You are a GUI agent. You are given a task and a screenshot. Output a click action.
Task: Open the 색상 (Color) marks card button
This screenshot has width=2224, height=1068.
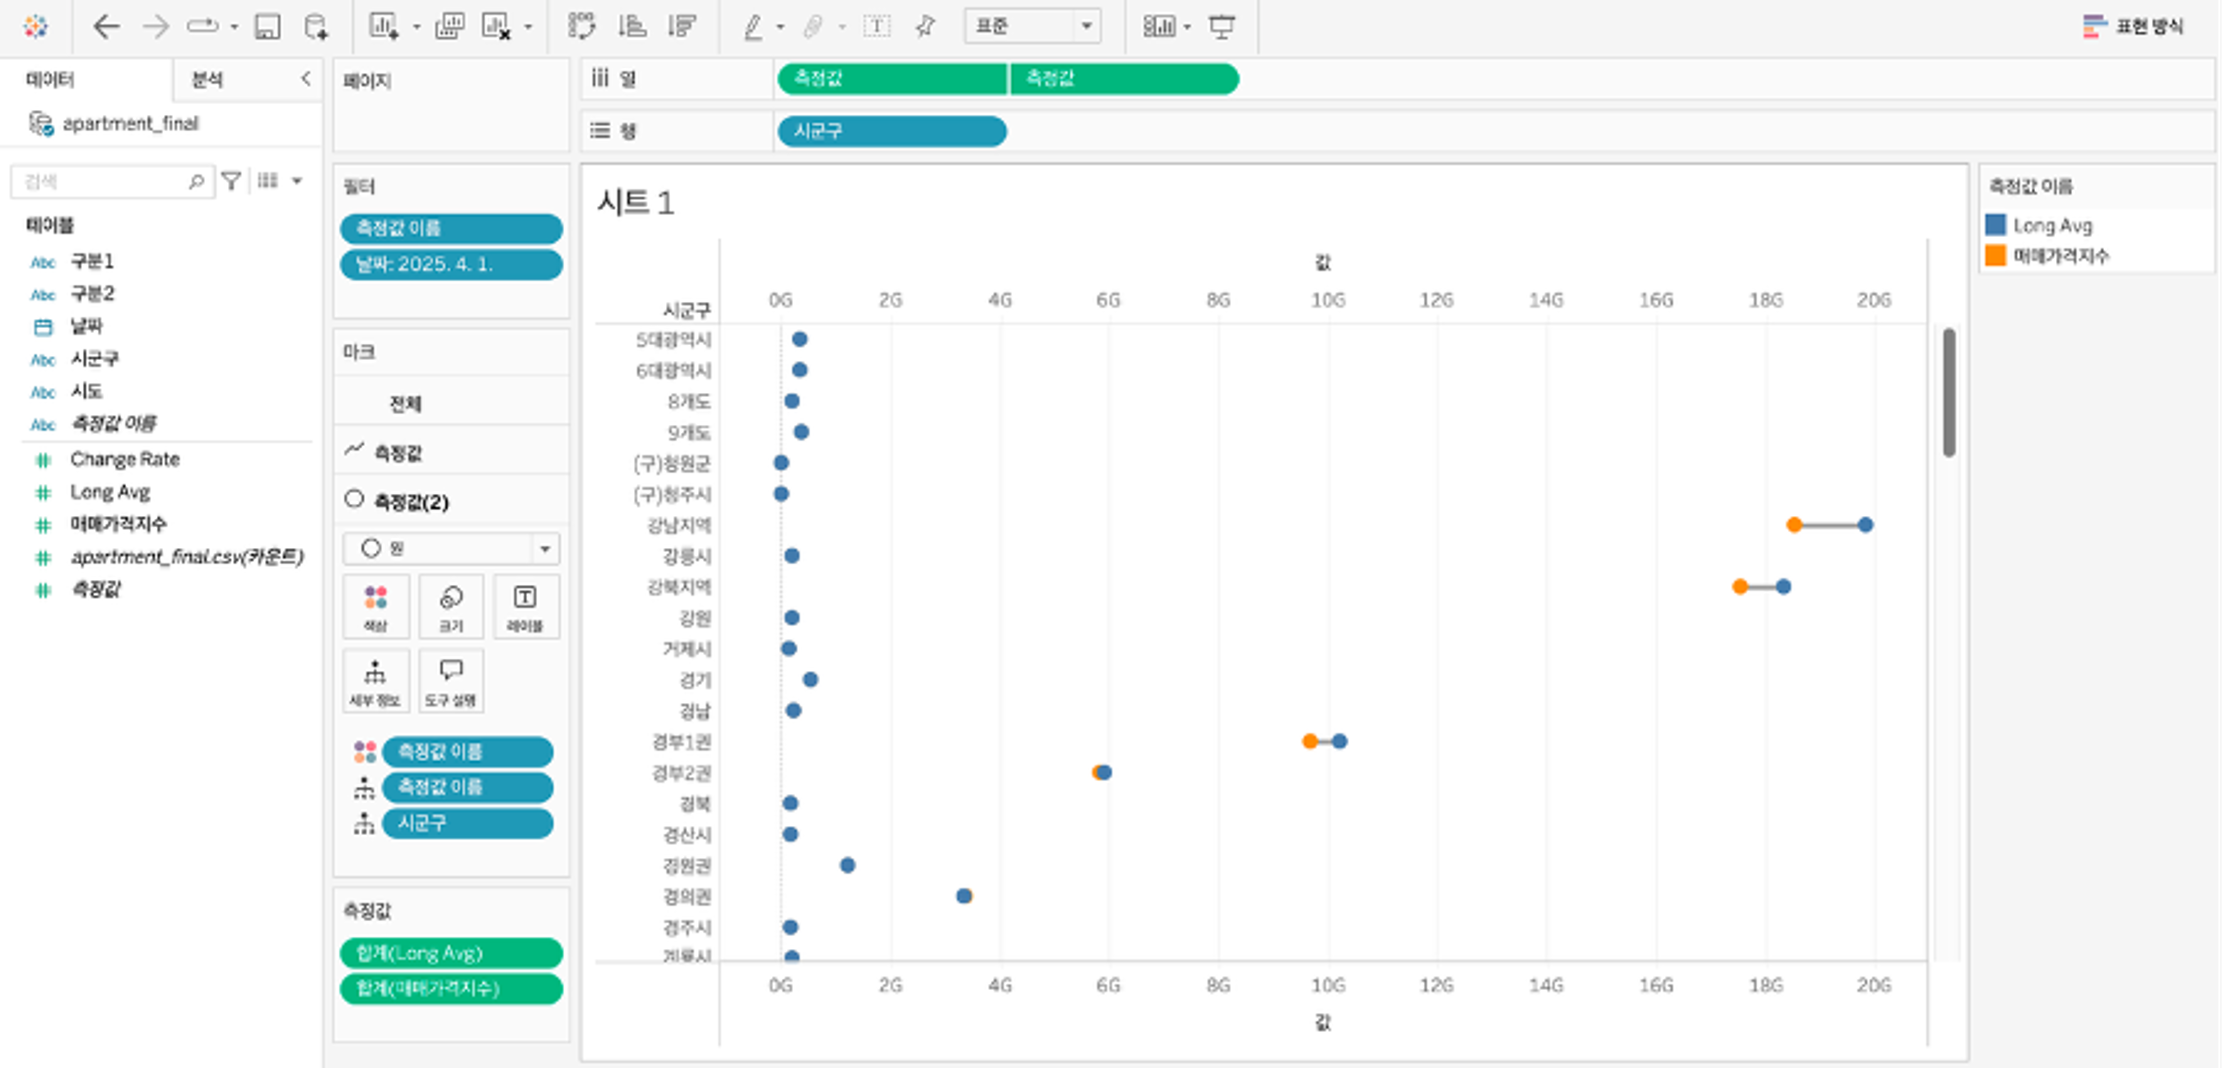(375, 607)
